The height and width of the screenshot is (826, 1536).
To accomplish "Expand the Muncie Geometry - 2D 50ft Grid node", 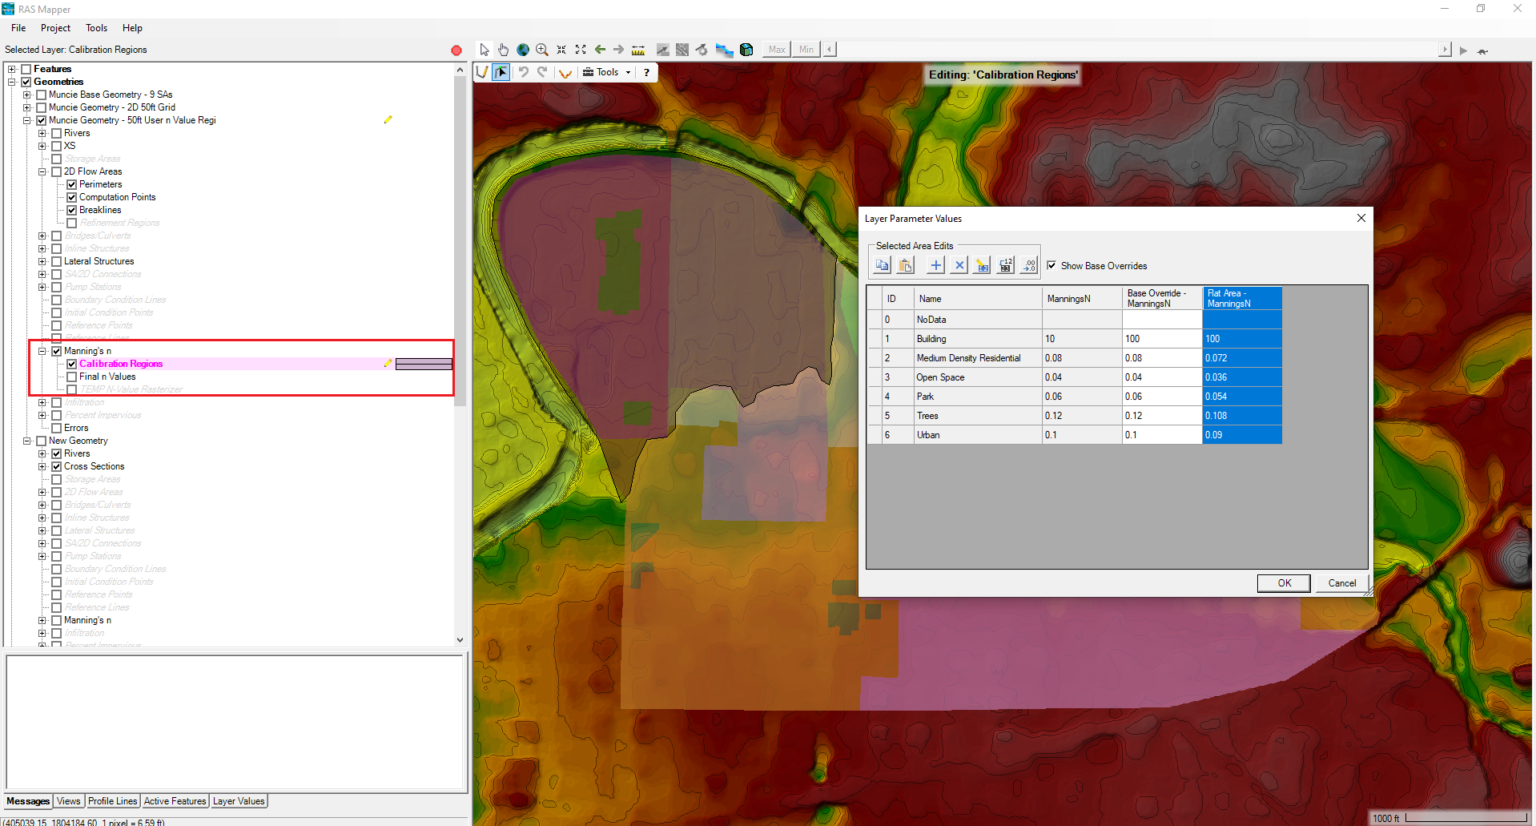I will [27, 108].
